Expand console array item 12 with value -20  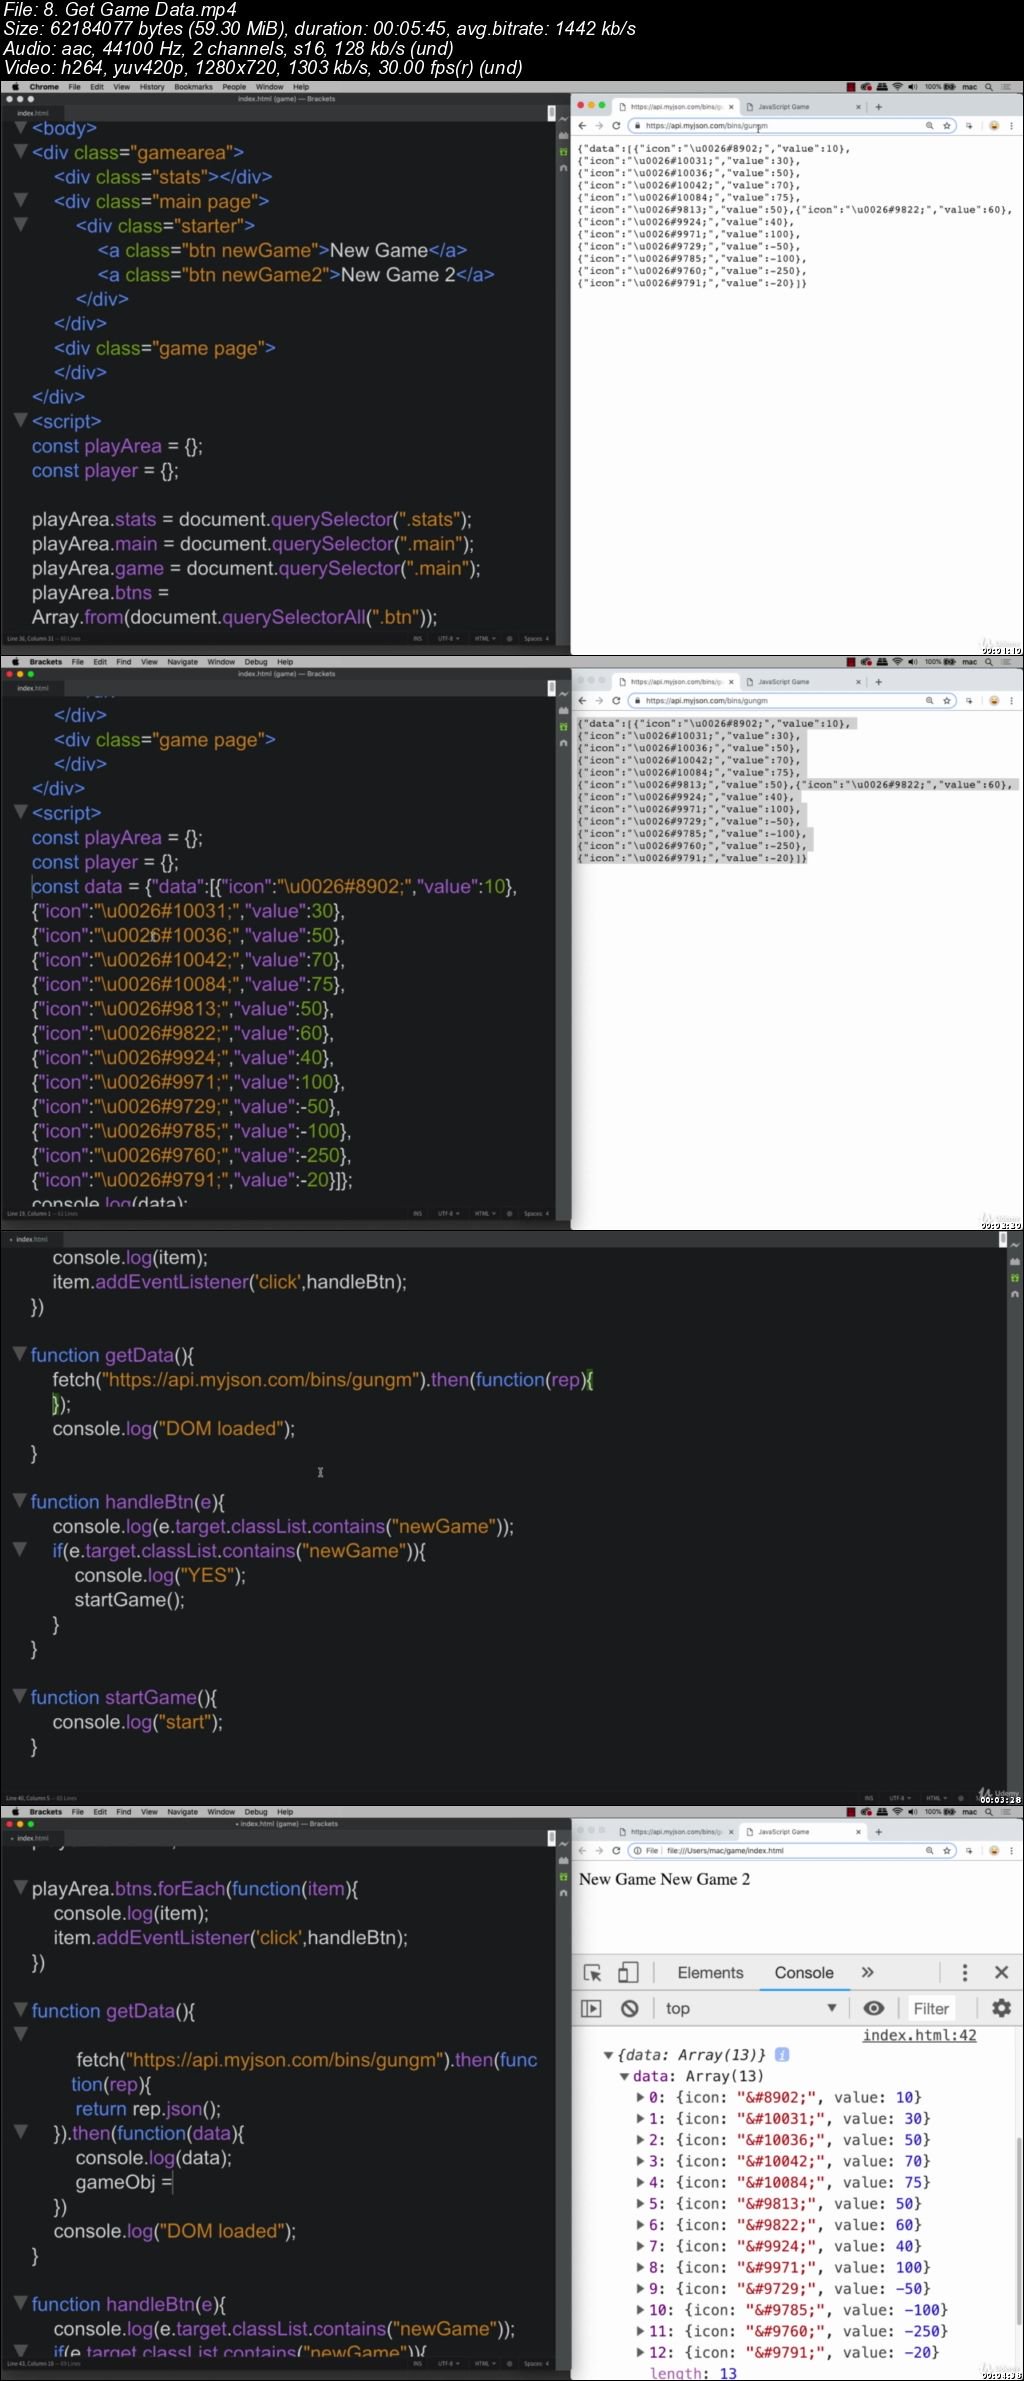click(640, 2352)
